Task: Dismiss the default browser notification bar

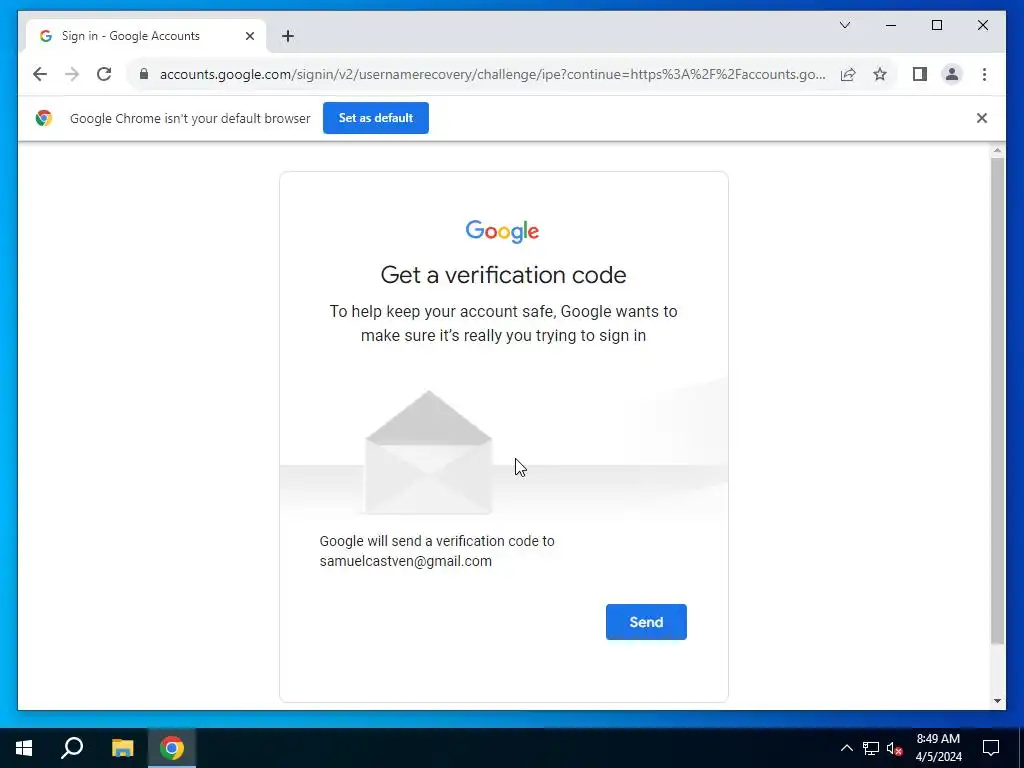Action: pos(982,118)
